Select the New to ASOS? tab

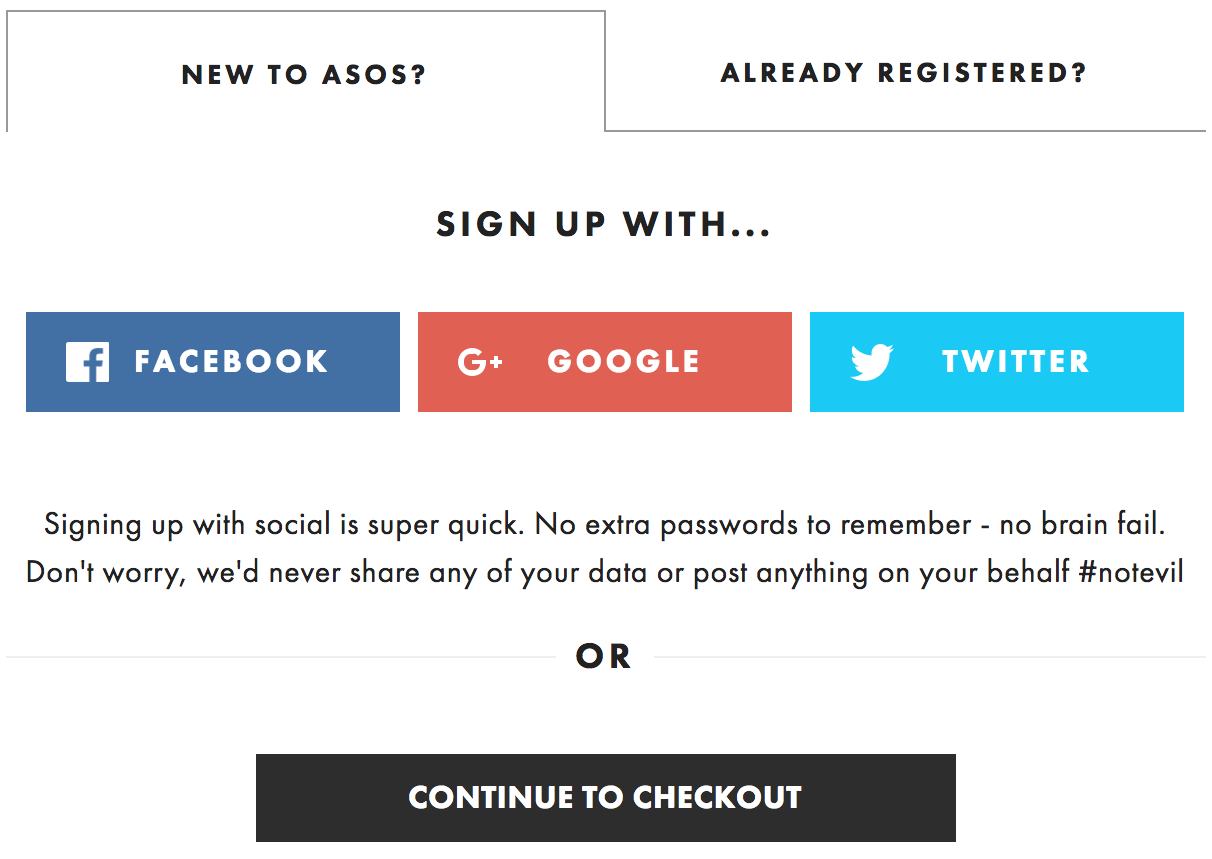tap(305, 72)
